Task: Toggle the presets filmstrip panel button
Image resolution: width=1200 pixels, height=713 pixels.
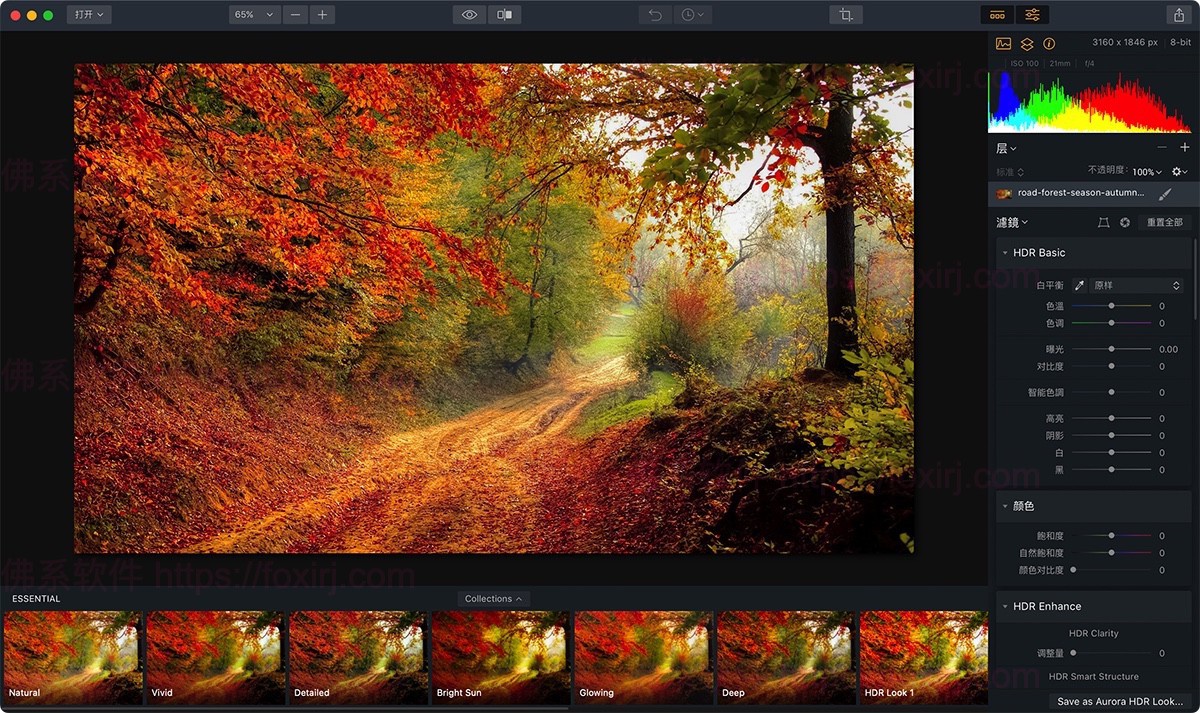Action: (997, 15)
